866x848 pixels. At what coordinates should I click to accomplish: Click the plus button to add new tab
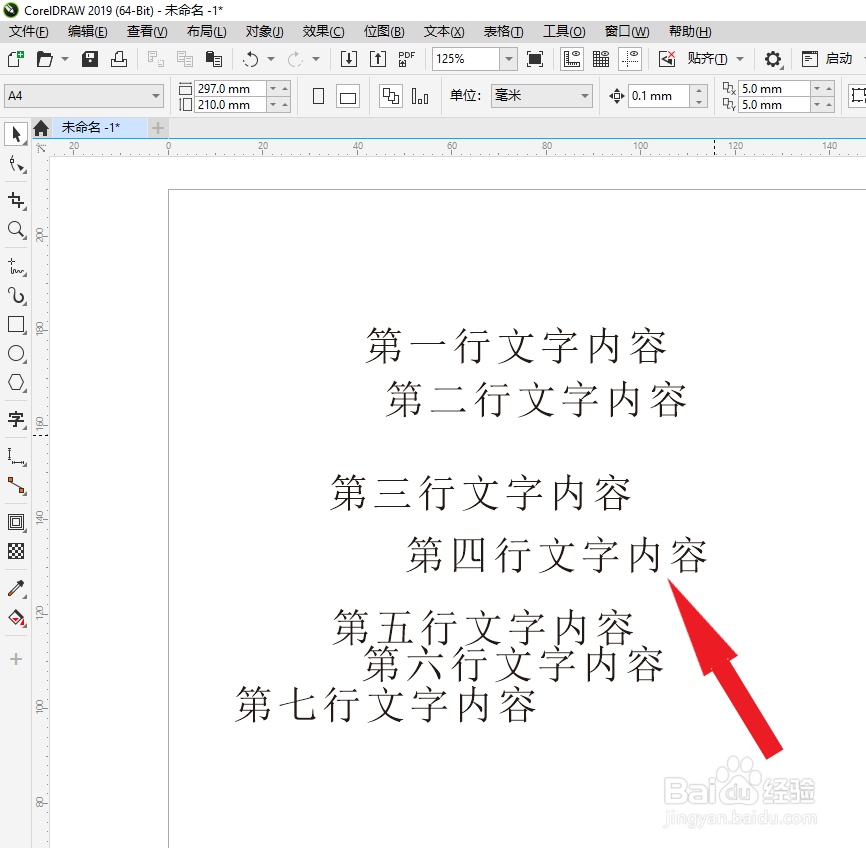point(157,127)
